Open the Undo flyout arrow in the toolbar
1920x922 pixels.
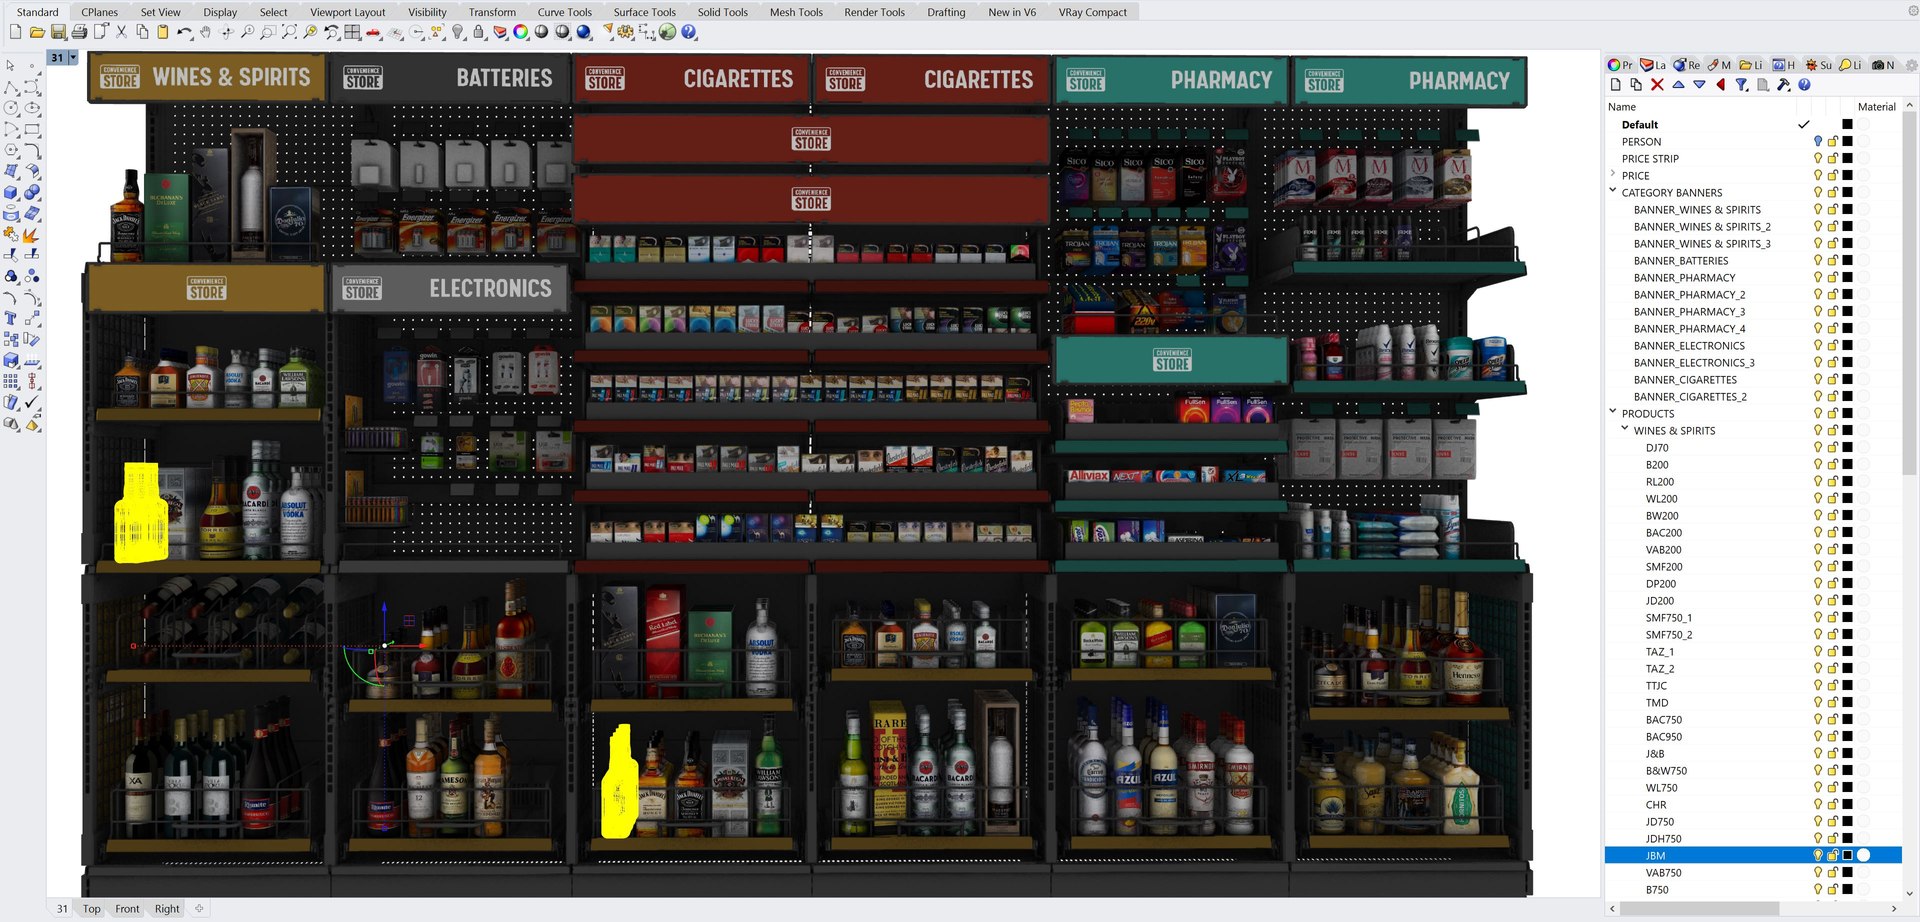pyautogui.click(x=191, y=38)
